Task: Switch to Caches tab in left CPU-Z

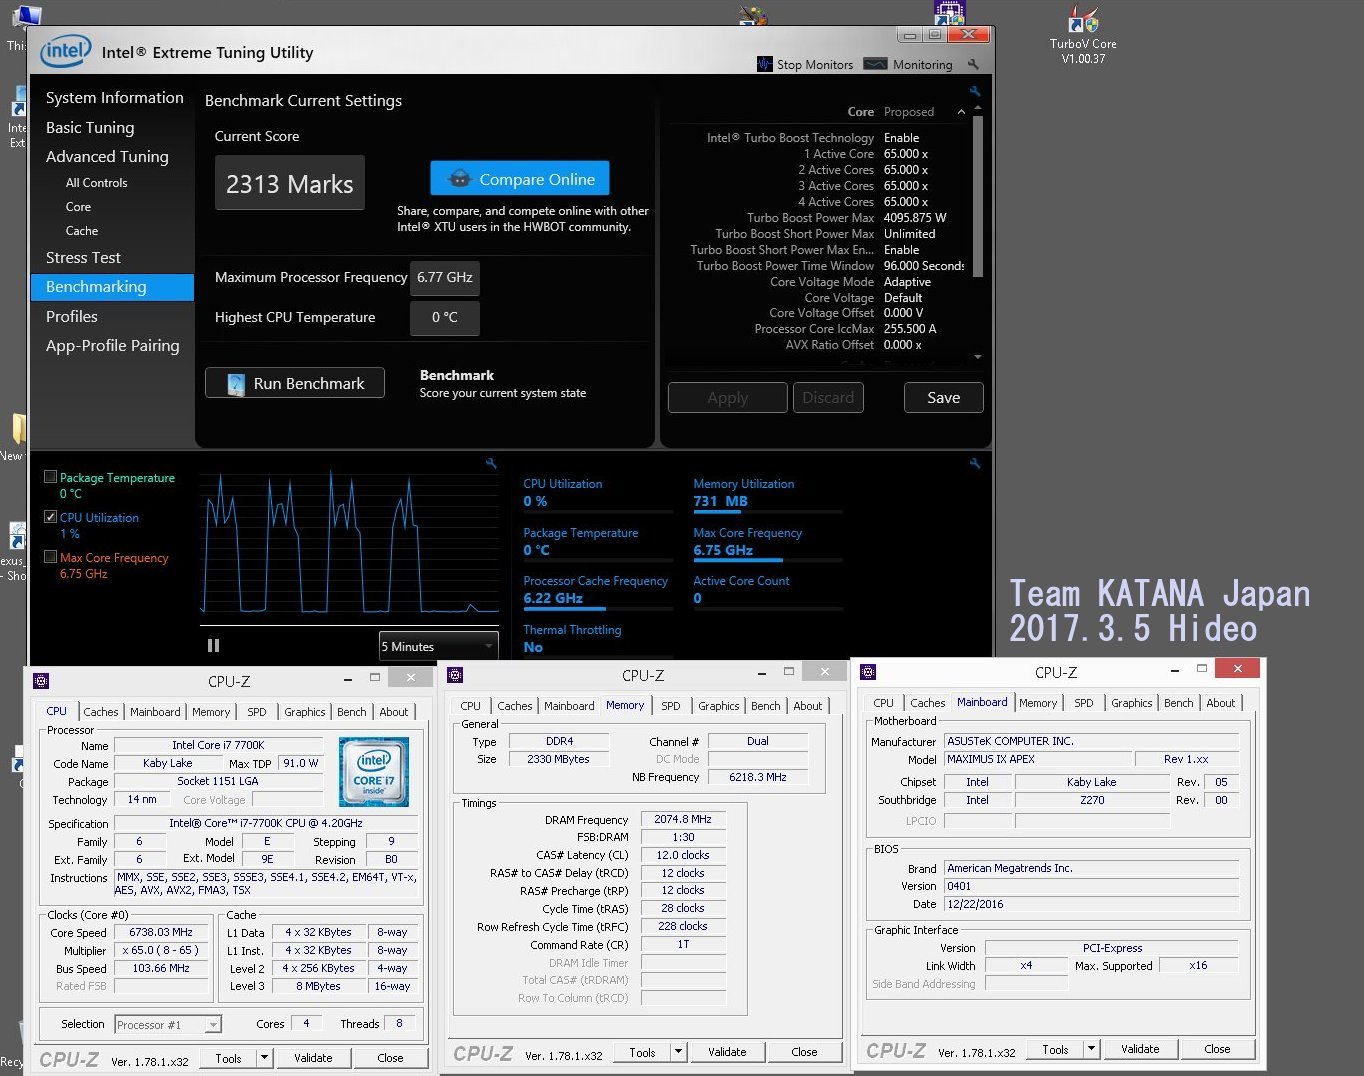Action: 101,712
